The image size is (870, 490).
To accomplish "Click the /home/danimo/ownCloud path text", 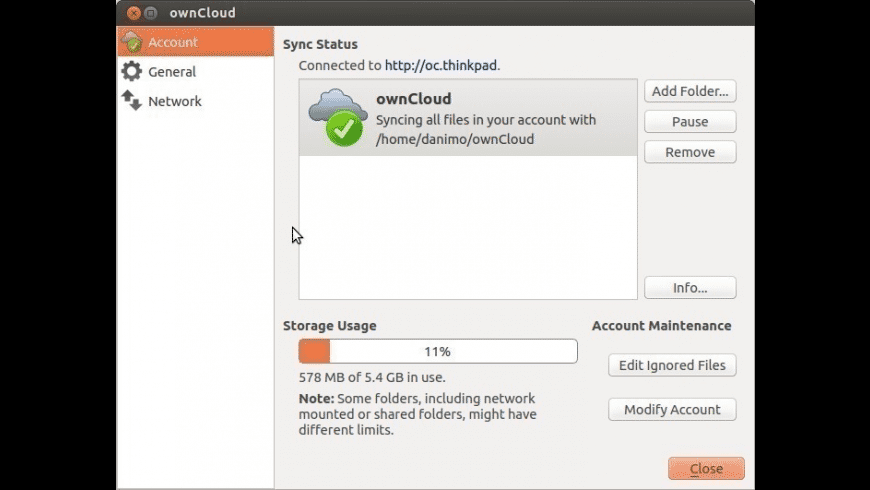I will pyautogui.click(x=455, y=139).
